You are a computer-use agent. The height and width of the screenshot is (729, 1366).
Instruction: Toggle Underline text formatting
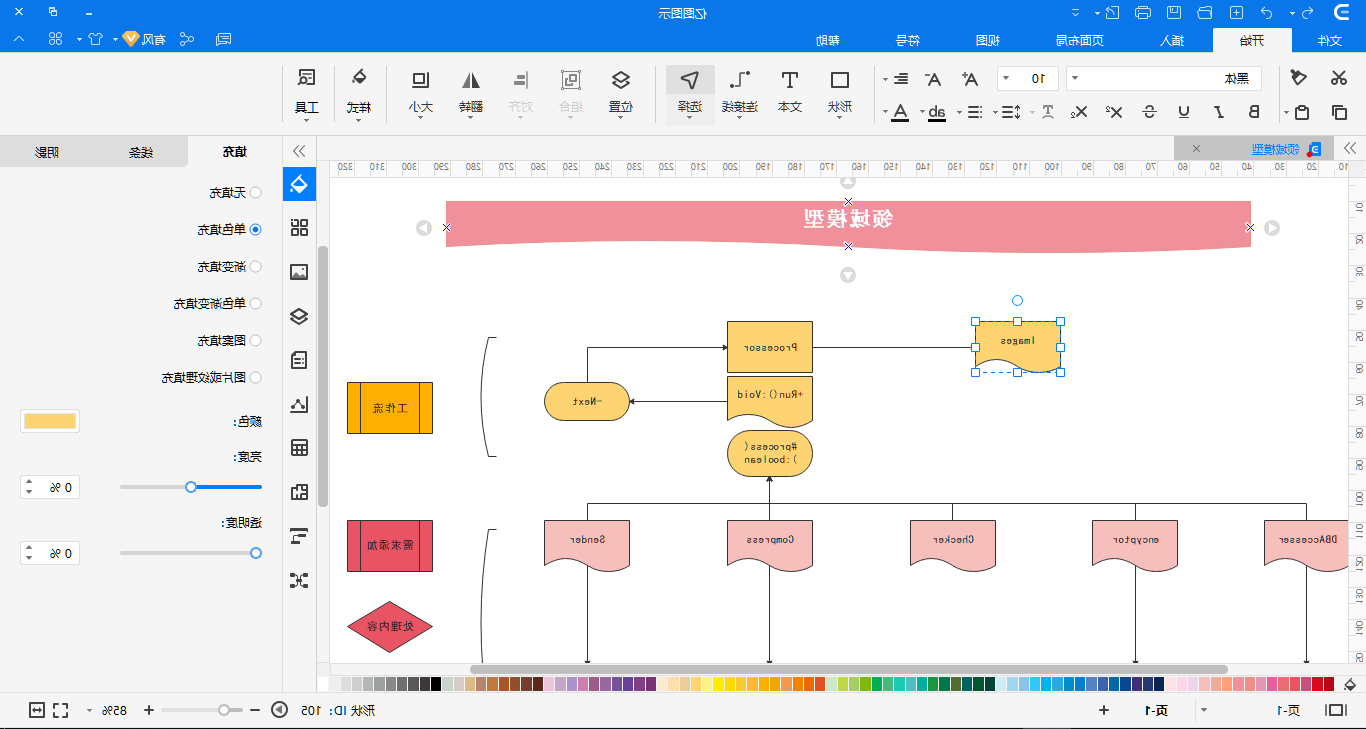tap(1184, 112)
